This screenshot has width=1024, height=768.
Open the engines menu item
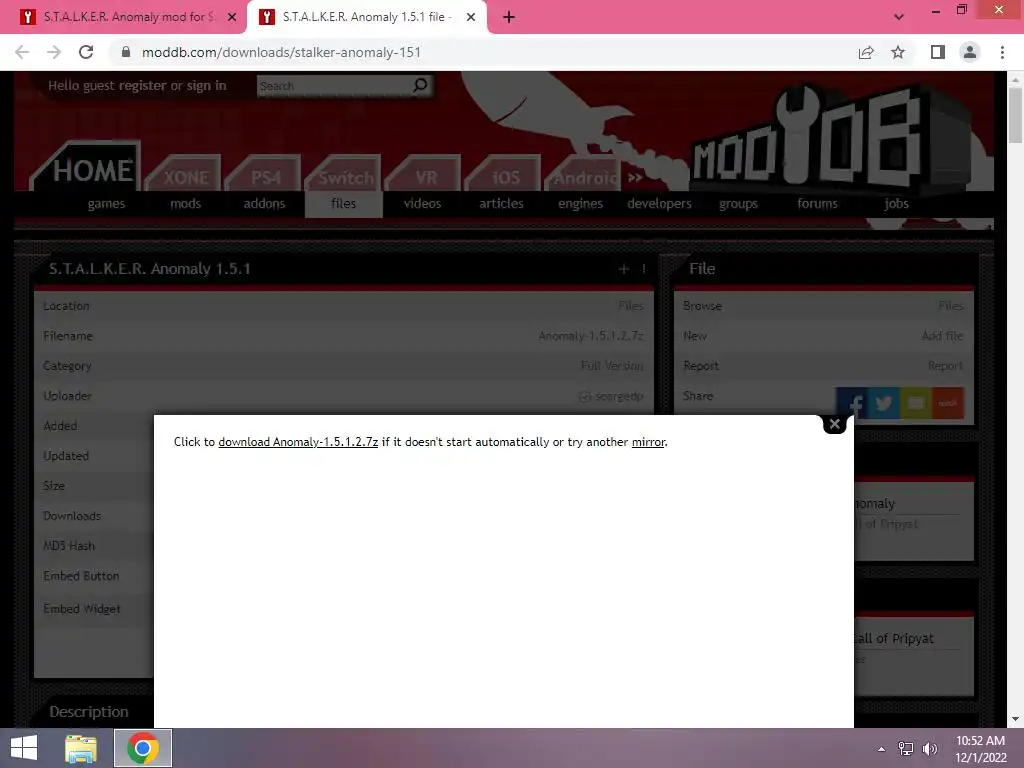(x=581, y=204)
